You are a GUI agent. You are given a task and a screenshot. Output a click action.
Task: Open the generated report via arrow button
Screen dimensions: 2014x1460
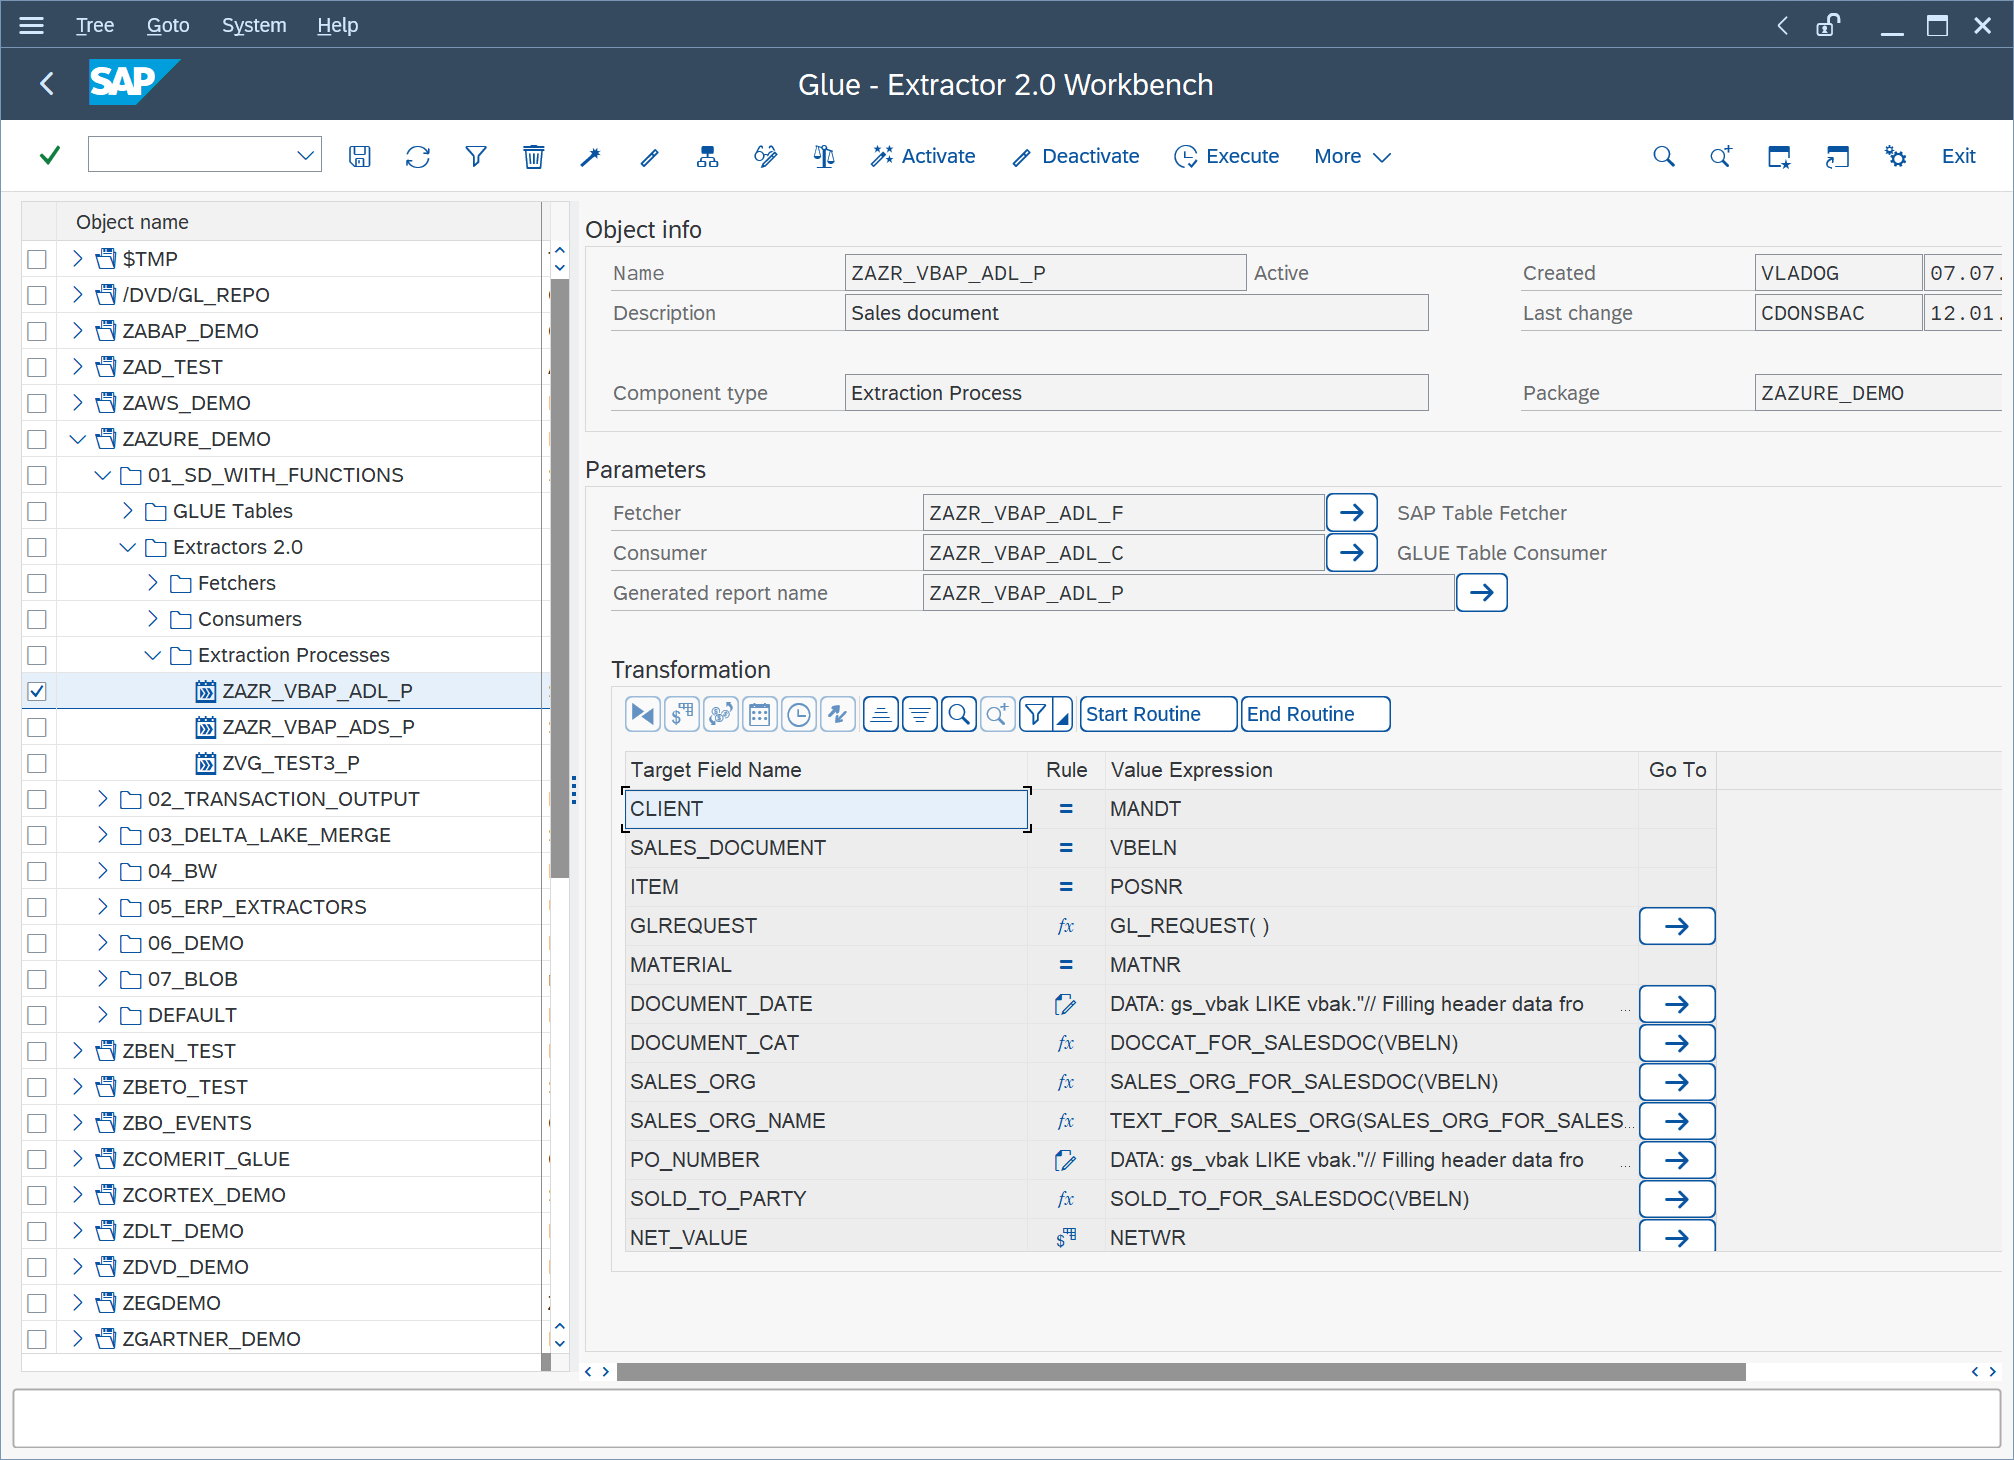1482,593
